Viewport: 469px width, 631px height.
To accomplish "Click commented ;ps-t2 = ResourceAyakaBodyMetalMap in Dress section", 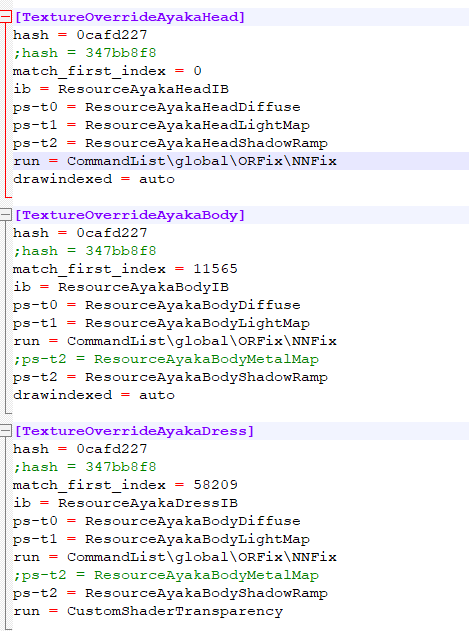I will click(166, 575).
